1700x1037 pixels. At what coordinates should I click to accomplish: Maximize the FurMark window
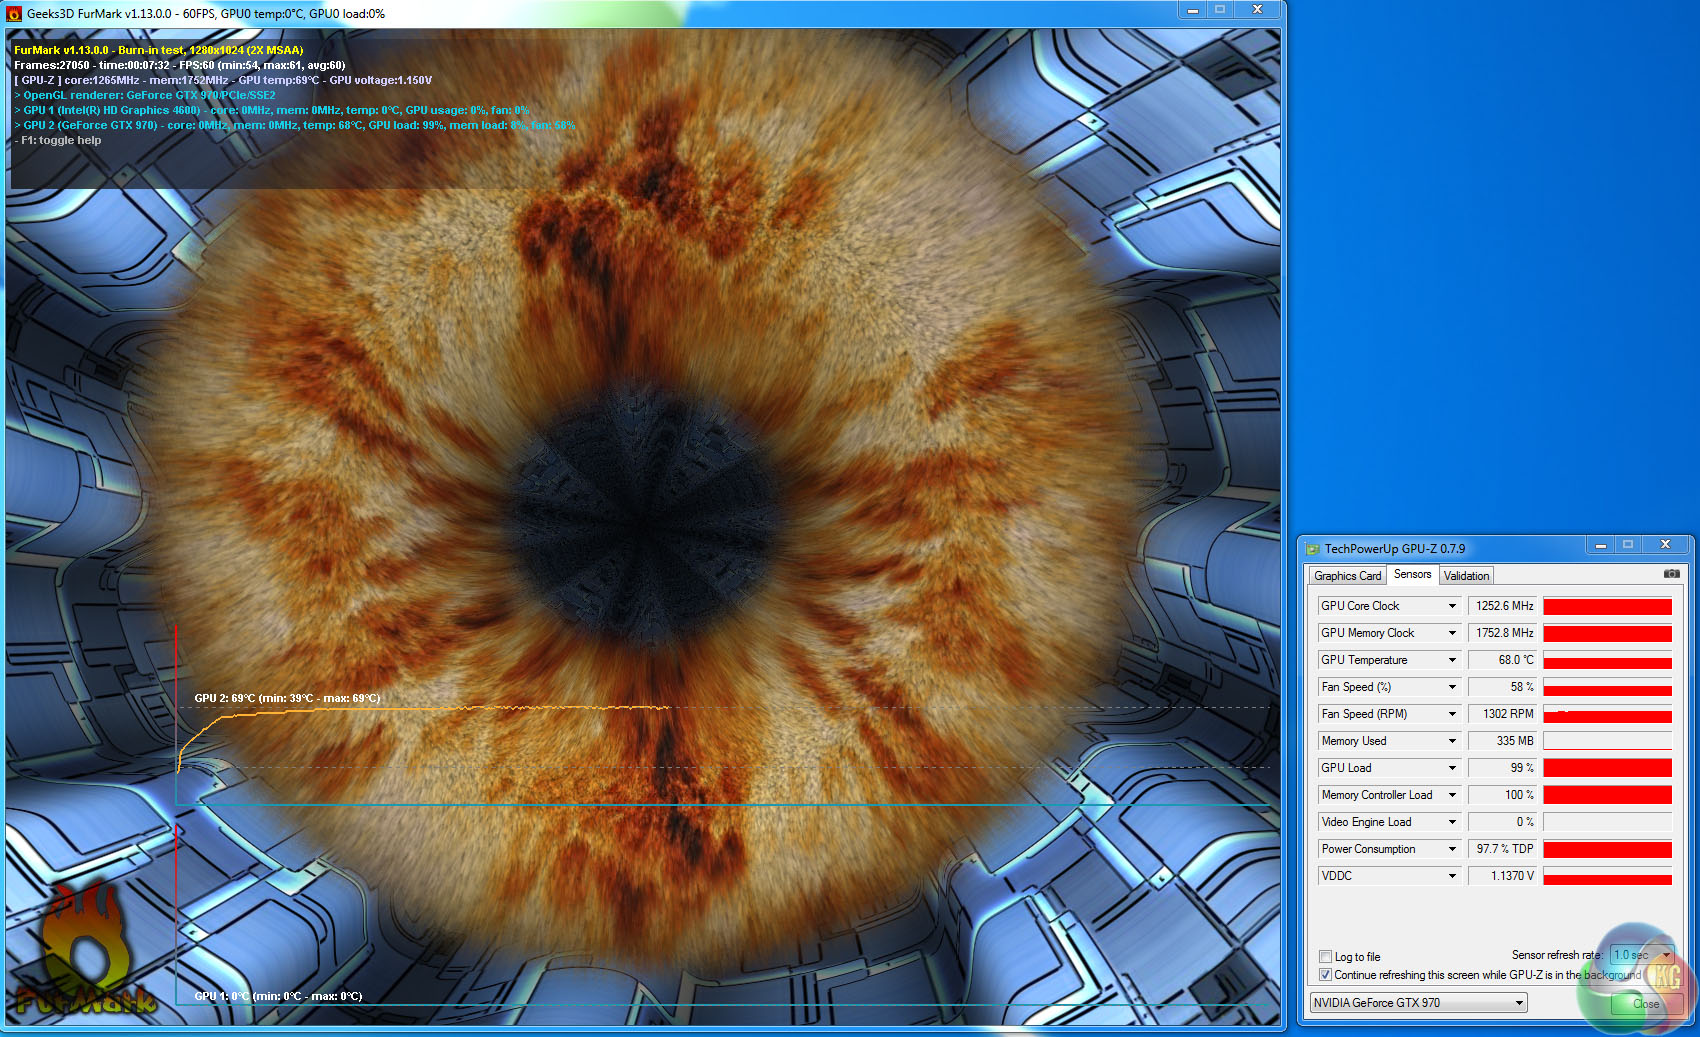tap(1220, 10)
